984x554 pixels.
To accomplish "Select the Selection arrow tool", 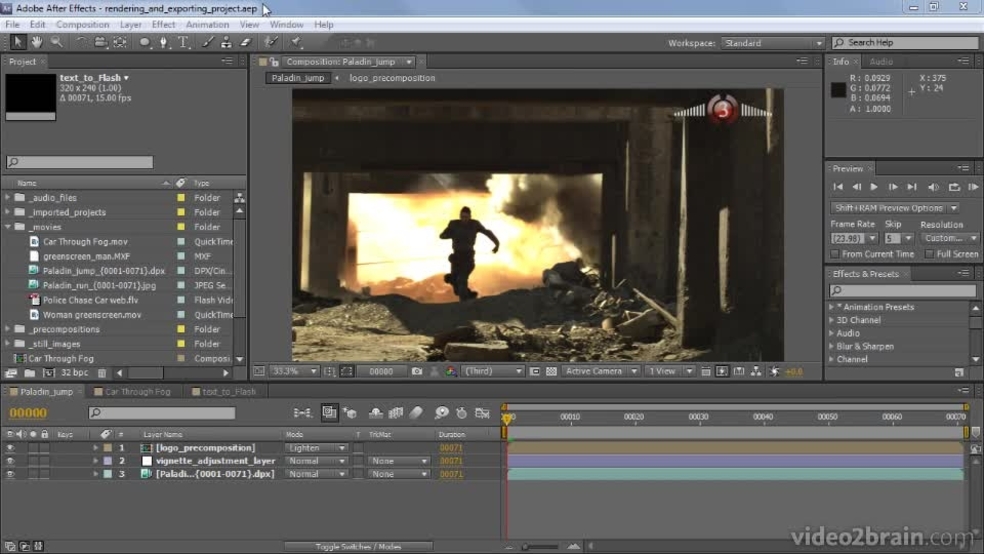I will point(18,42).
